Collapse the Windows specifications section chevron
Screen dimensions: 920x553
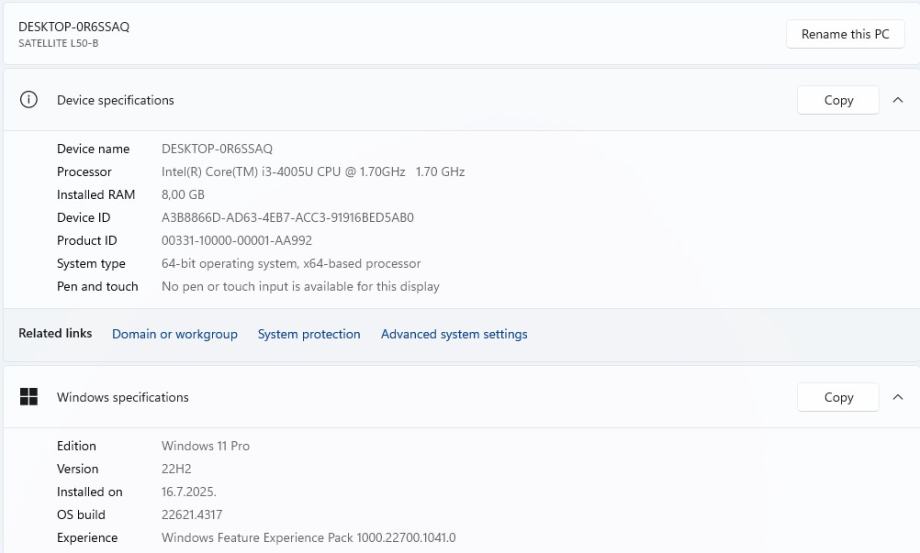coord(897,397)
